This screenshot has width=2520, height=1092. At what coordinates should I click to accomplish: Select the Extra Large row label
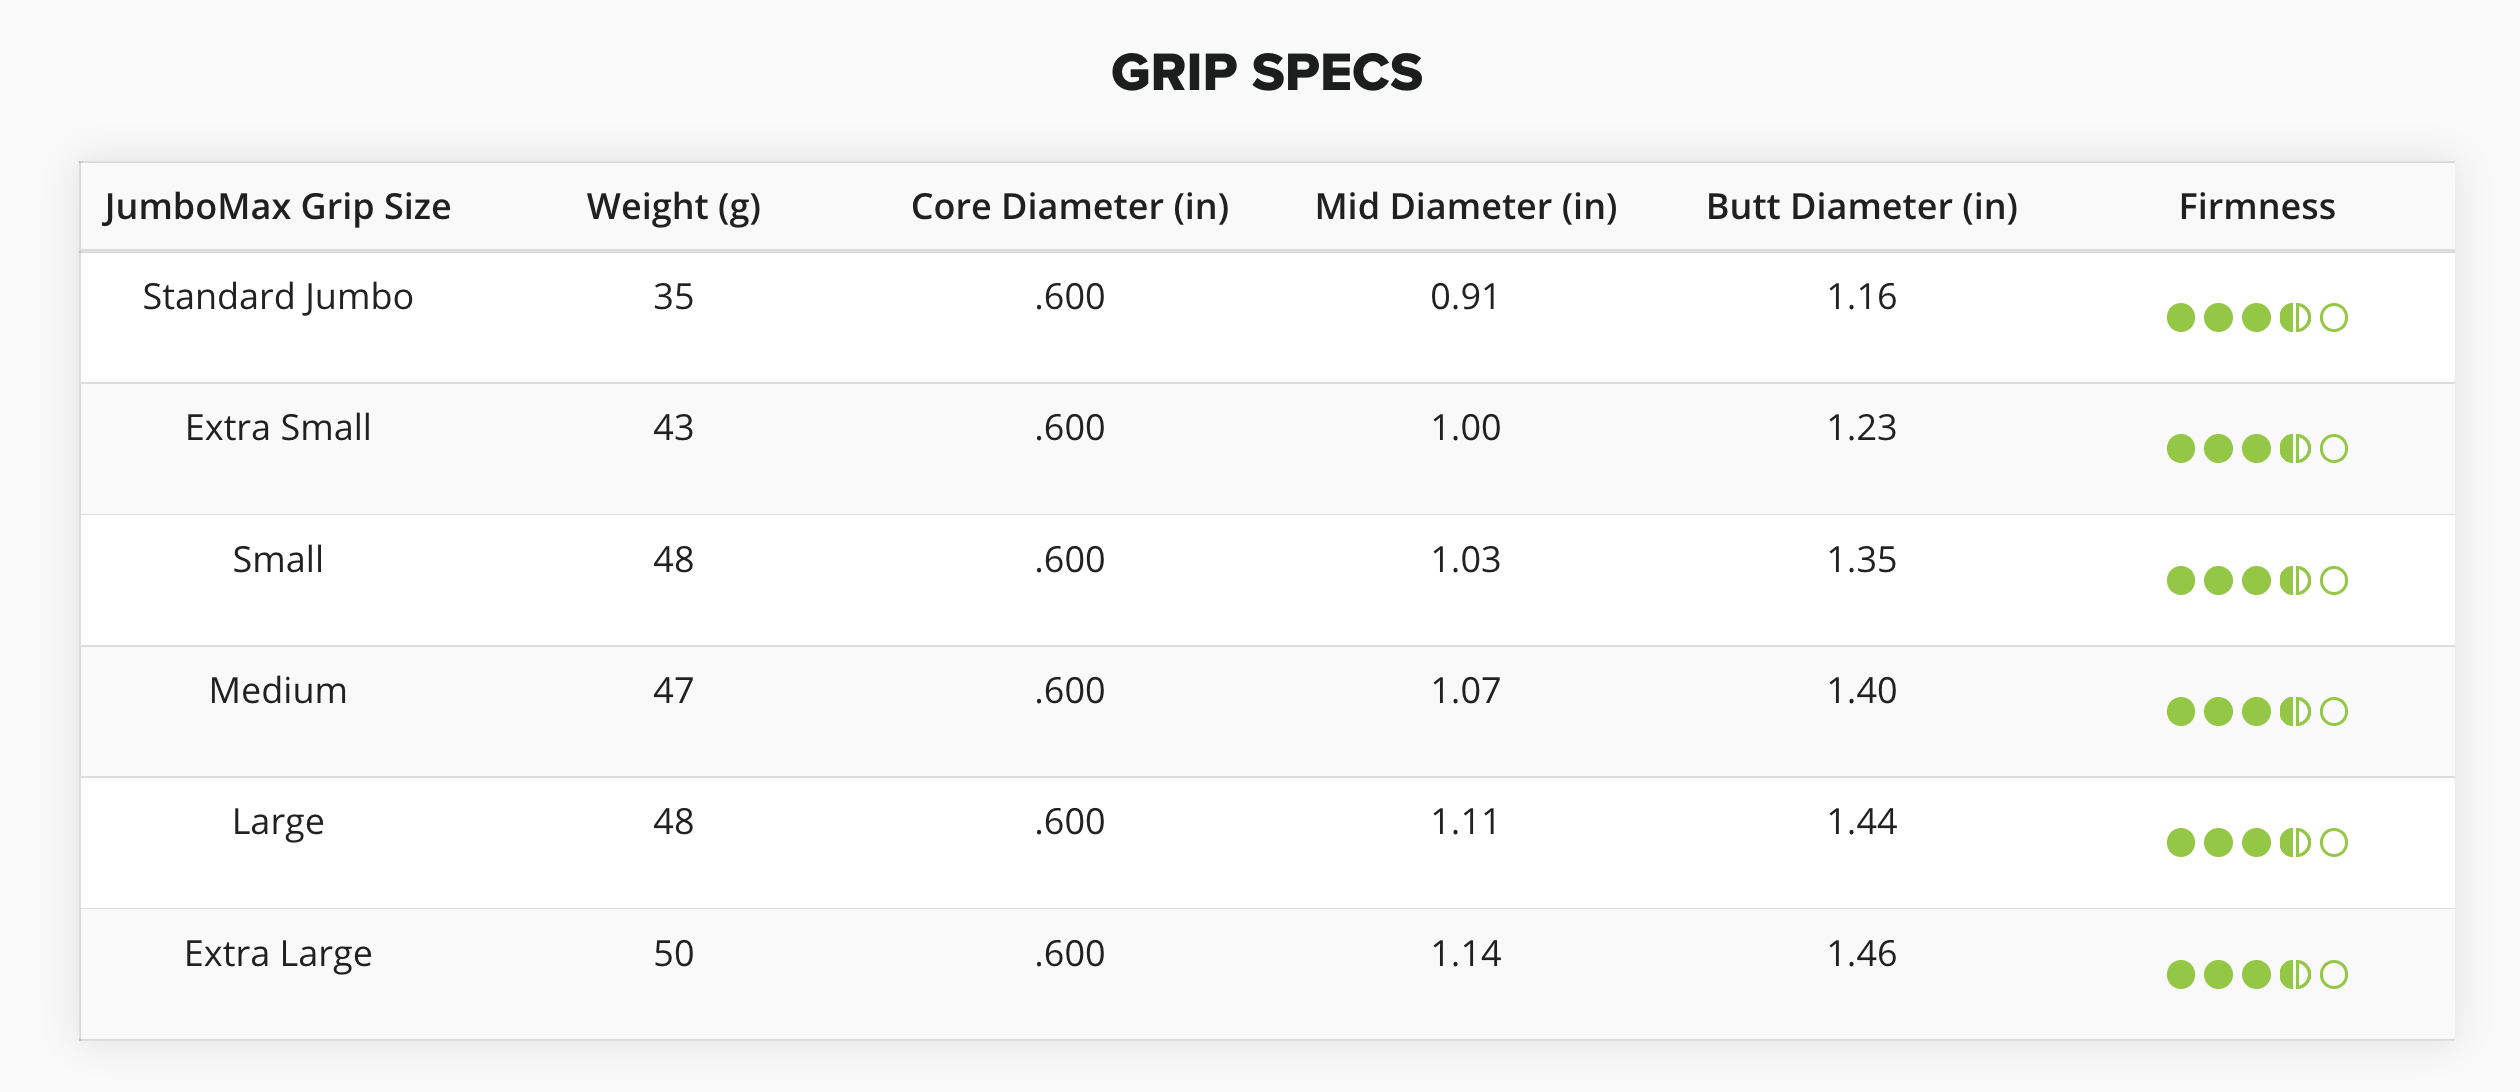[x=278, y=954]
